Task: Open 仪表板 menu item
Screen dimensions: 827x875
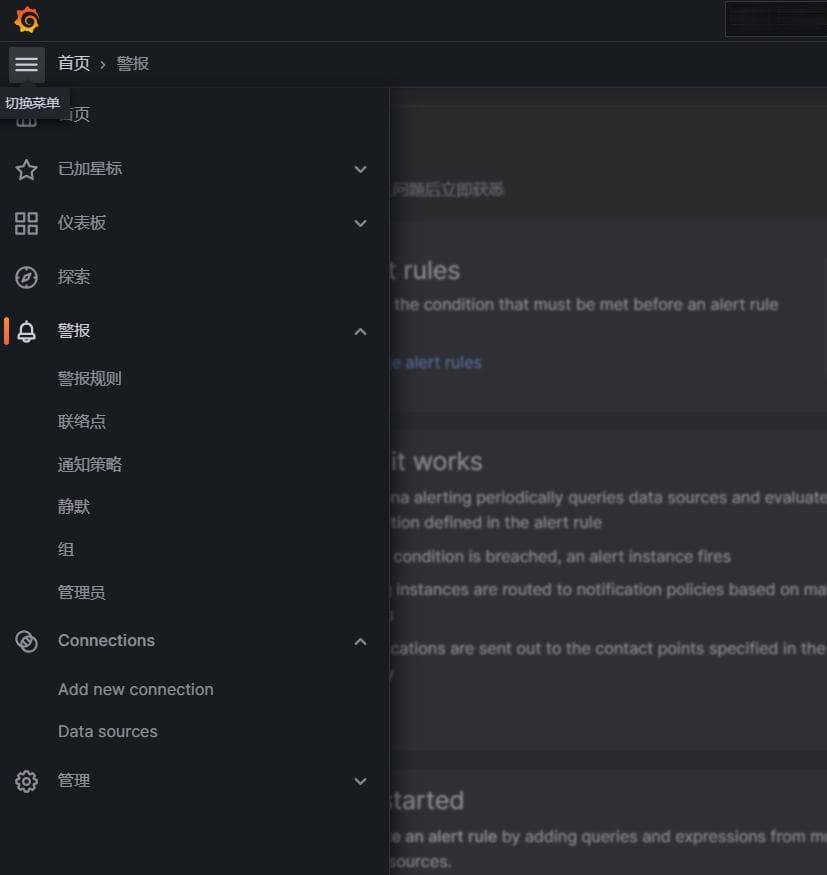Action: coord(82,223)
